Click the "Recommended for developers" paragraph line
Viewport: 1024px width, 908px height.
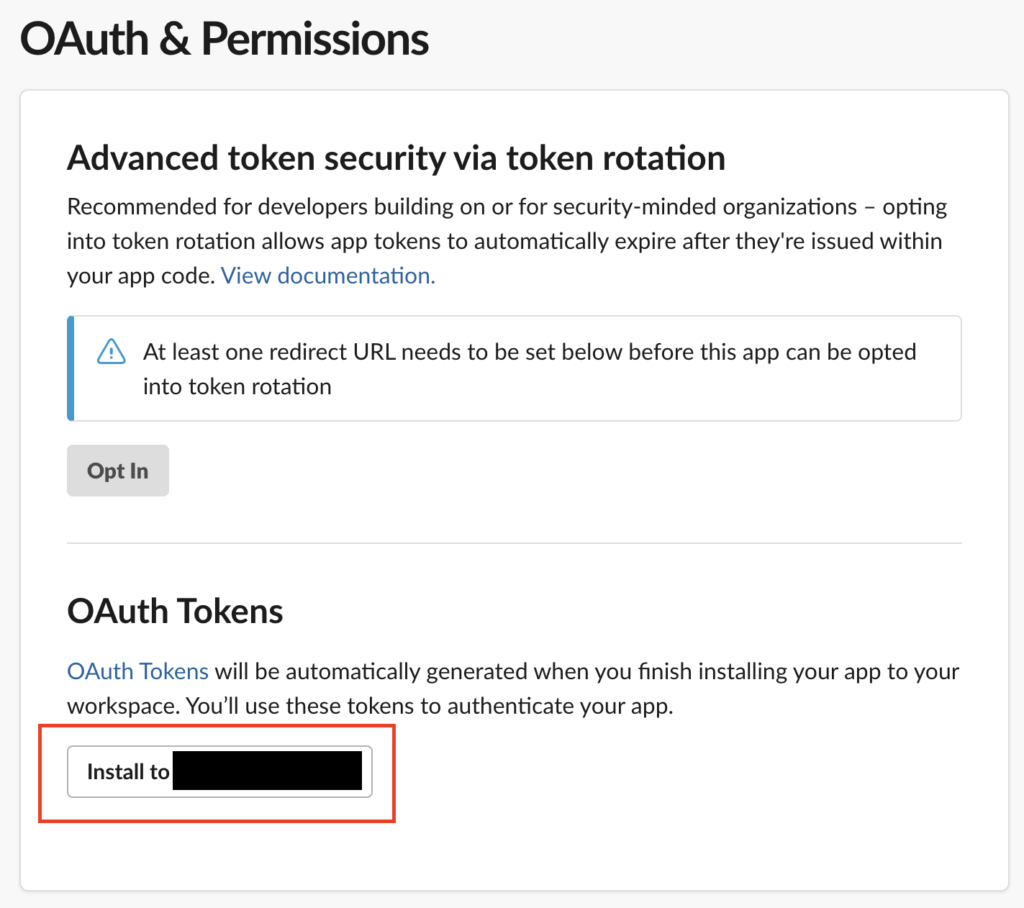pos(507,206)
